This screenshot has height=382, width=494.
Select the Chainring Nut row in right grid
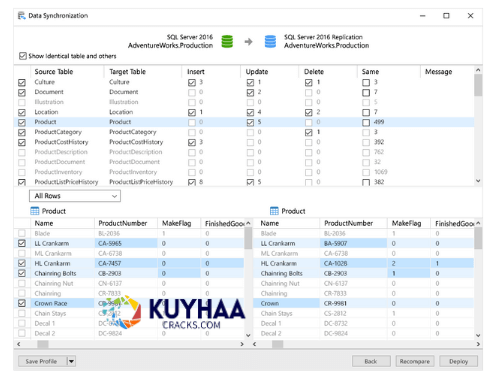[x=363, y=283]
